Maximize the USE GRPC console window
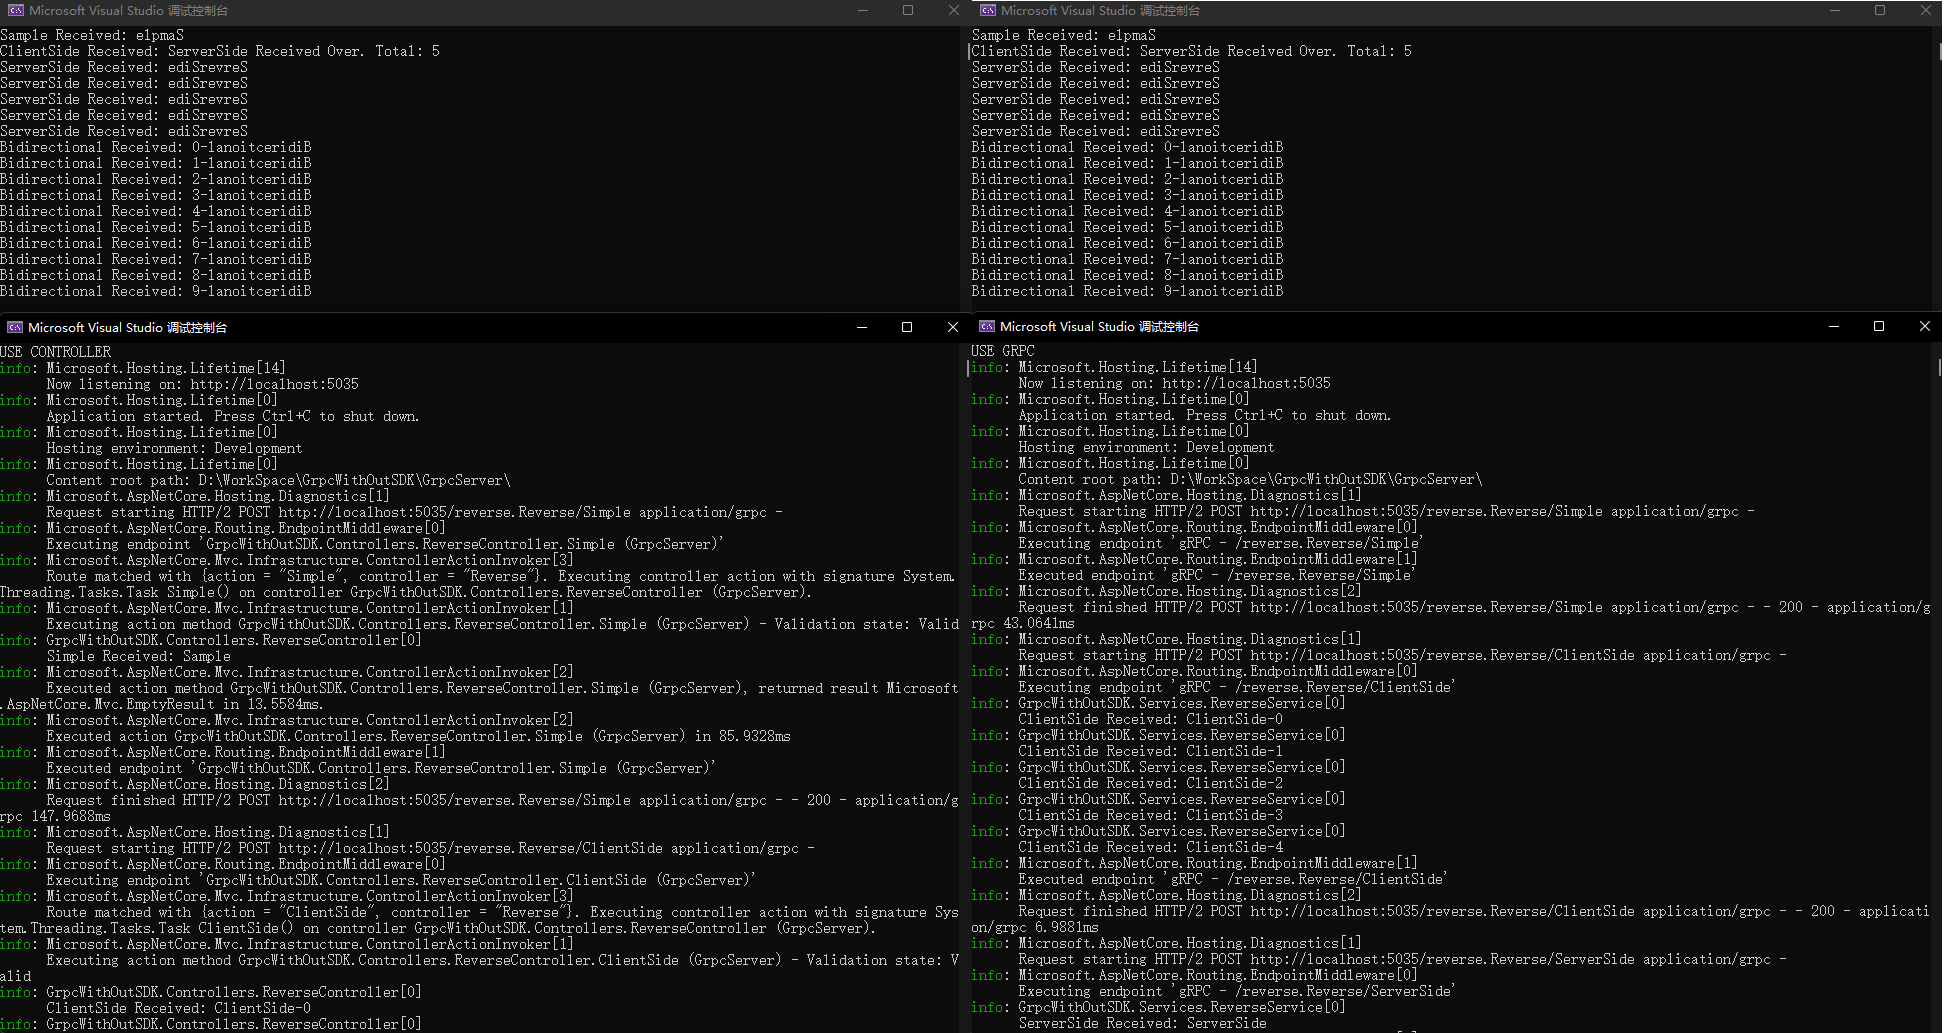1945x1033 pixels. 1879,326
